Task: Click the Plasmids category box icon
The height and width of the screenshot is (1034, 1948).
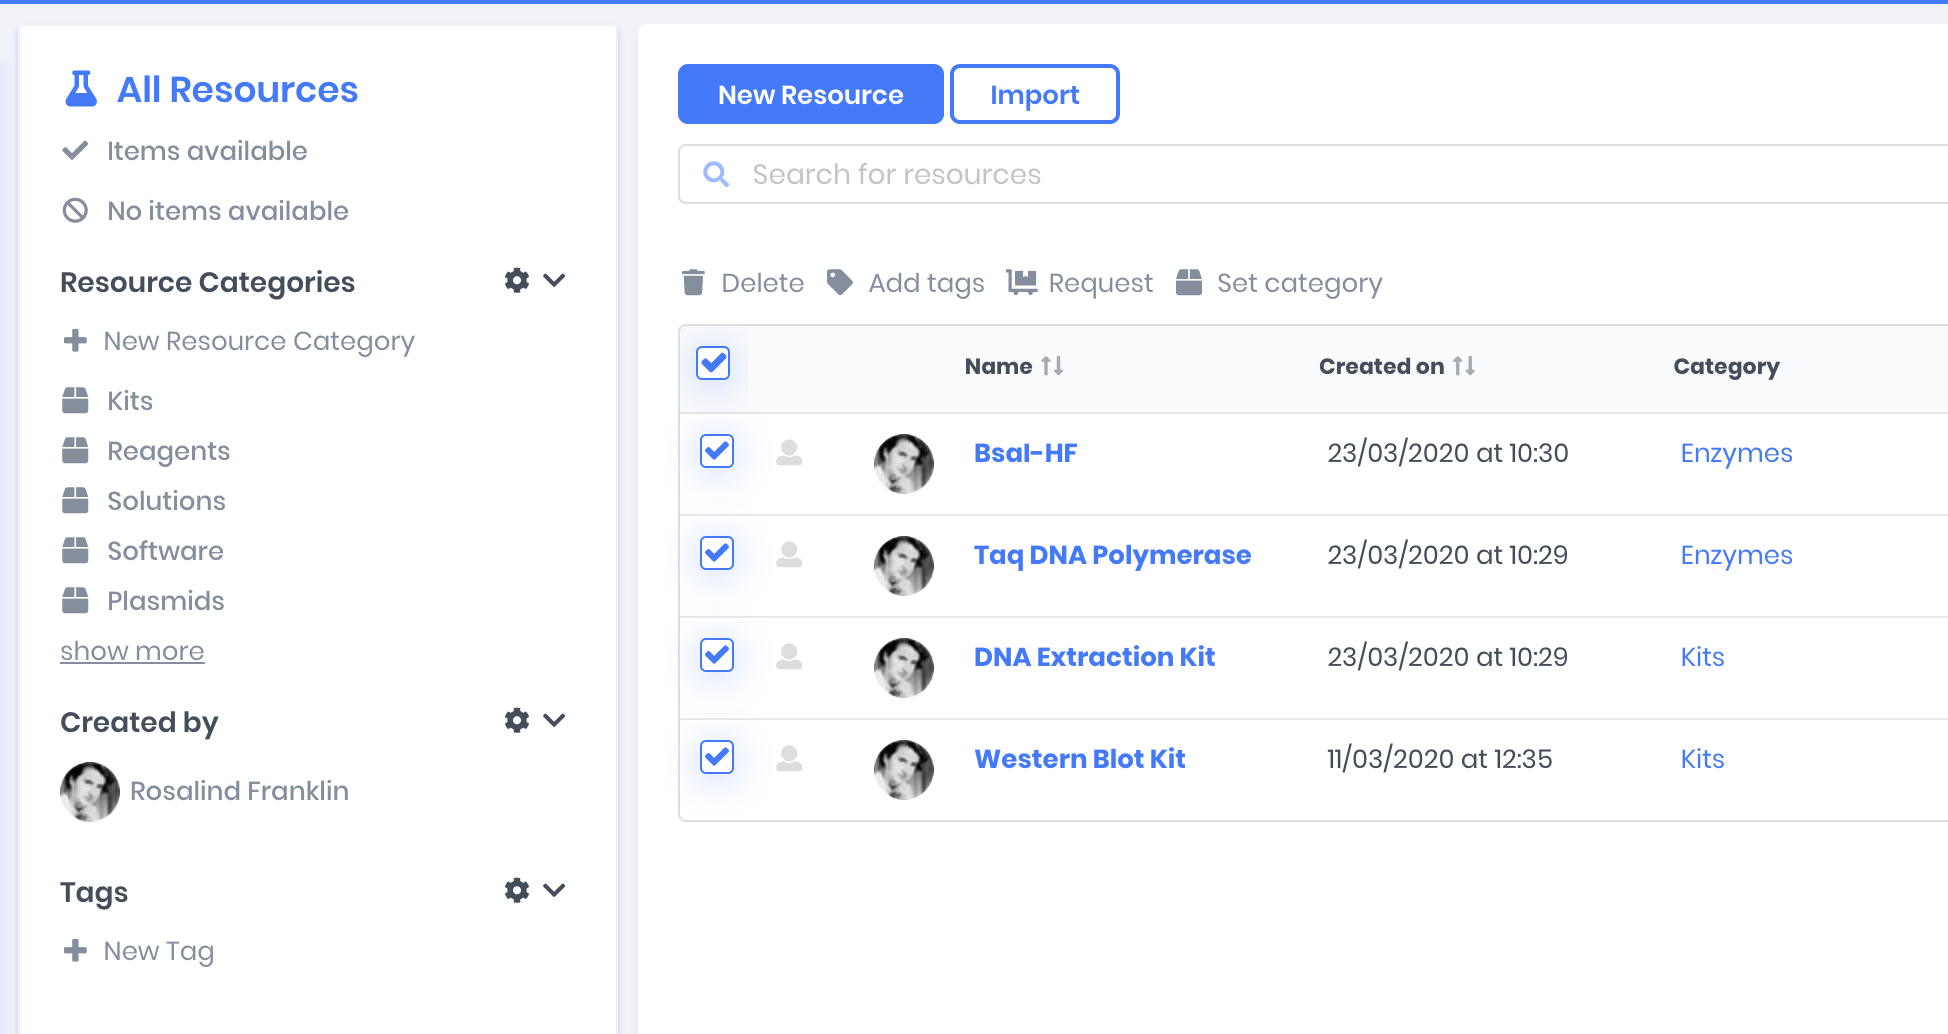Action: (75, 601)
